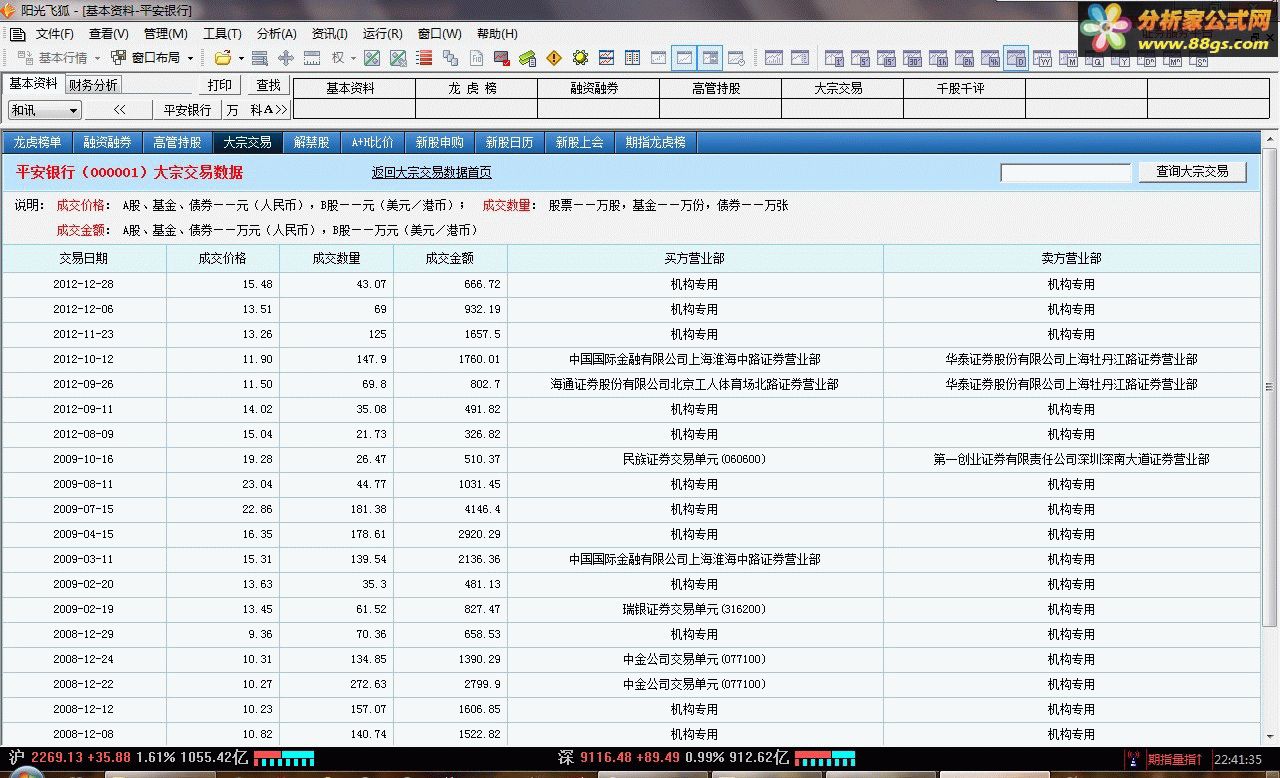Image resolution: width=1280 pixels, height=778 pixels.
Task: Switch to the 解禁股 tab
Action: pos(311,142)
